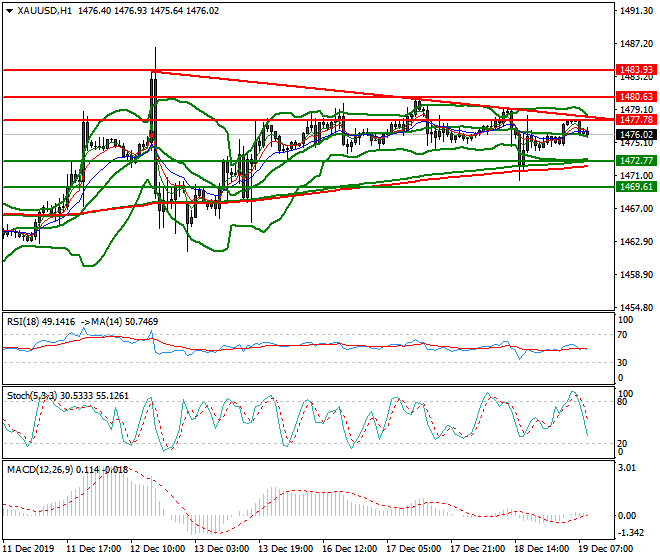Click the 1454.80 price scale value
Image resolution: width=660 pixels, height=560 pixels.
click(x=636, y=308)
